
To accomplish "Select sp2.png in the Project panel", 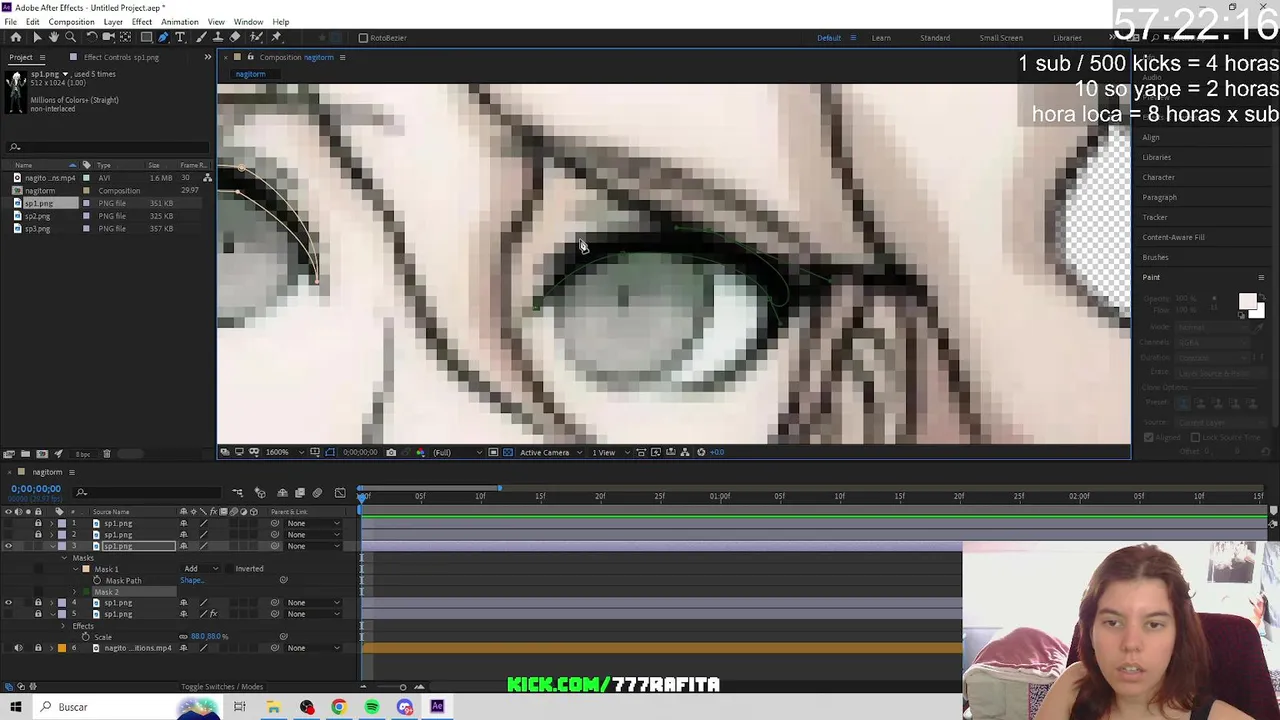I will [x=37, y=216].
